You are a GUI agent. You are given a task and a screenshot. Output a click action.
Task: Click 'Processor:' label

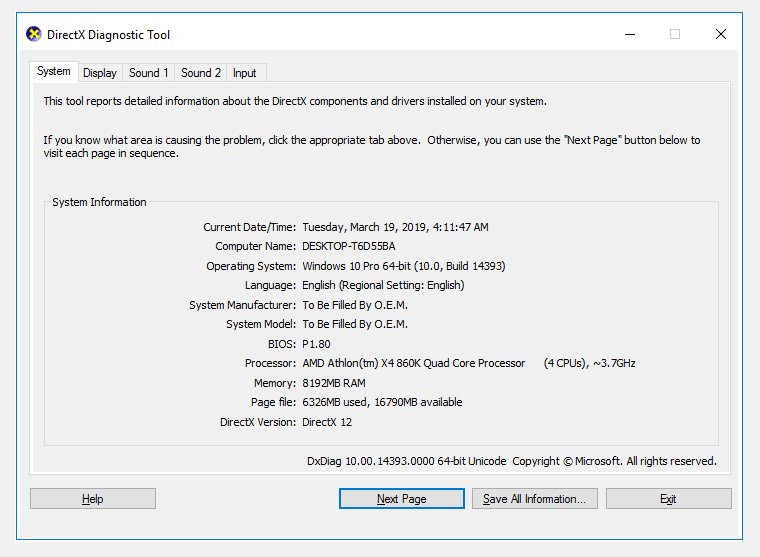click(270, 363)
